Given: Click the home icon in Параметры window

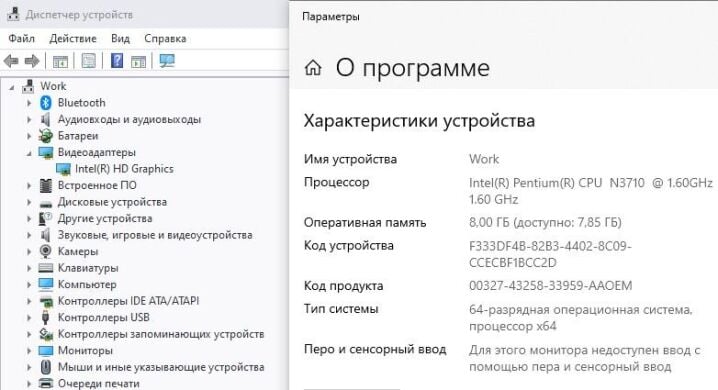Looking at the screenshot, I should coord(313,68).
